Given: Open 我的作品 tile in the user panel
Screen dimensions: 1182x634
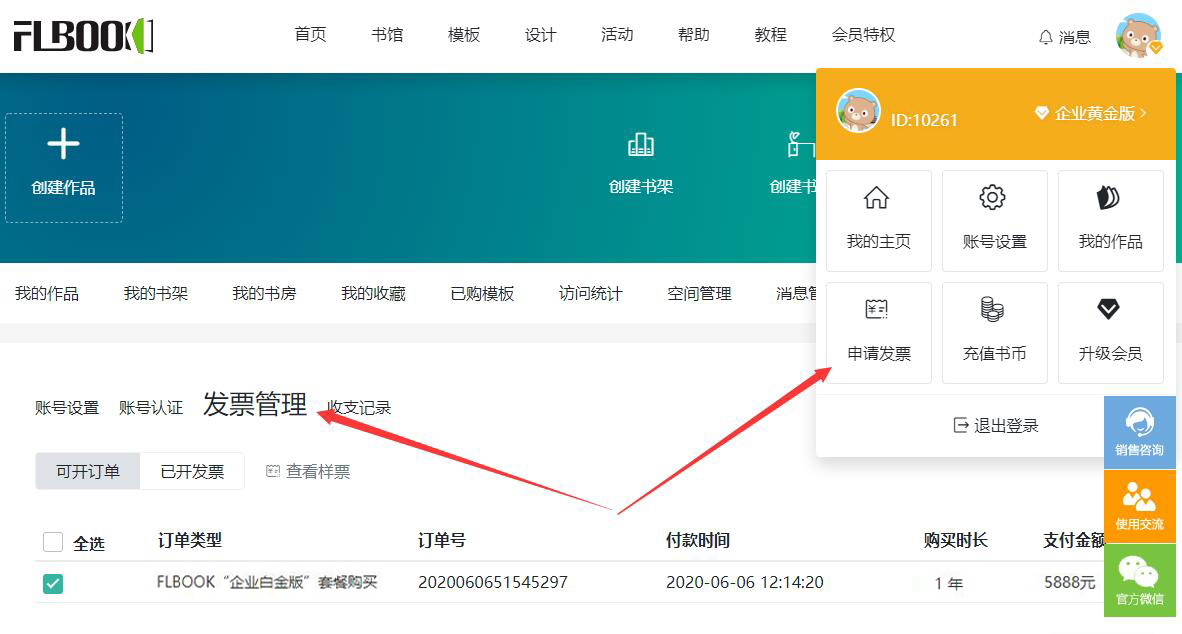Looking at the screenshot, I should click(1110, 220).
